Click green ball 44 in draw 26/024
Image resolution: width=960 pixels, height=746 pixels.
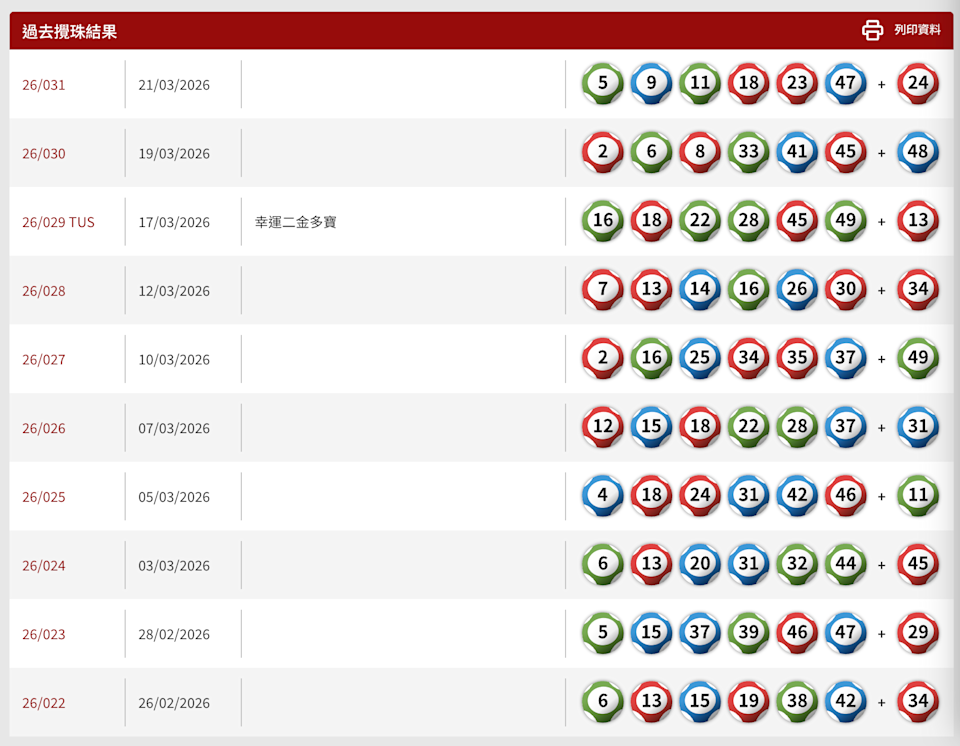point(845,565)
